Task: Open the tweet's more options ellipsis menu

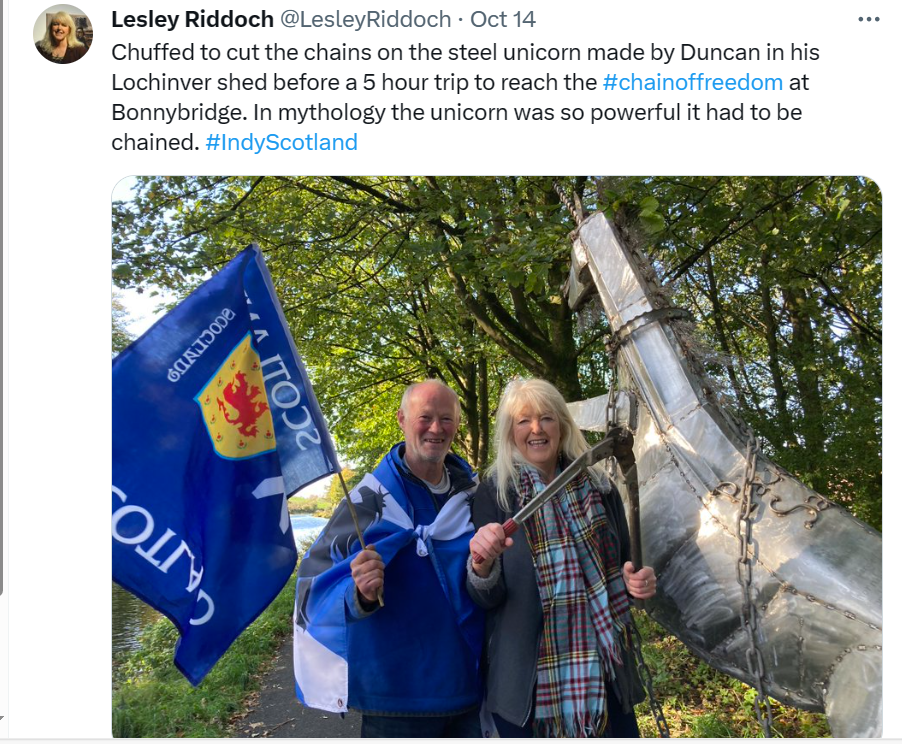Action: (x=868, y=20)
